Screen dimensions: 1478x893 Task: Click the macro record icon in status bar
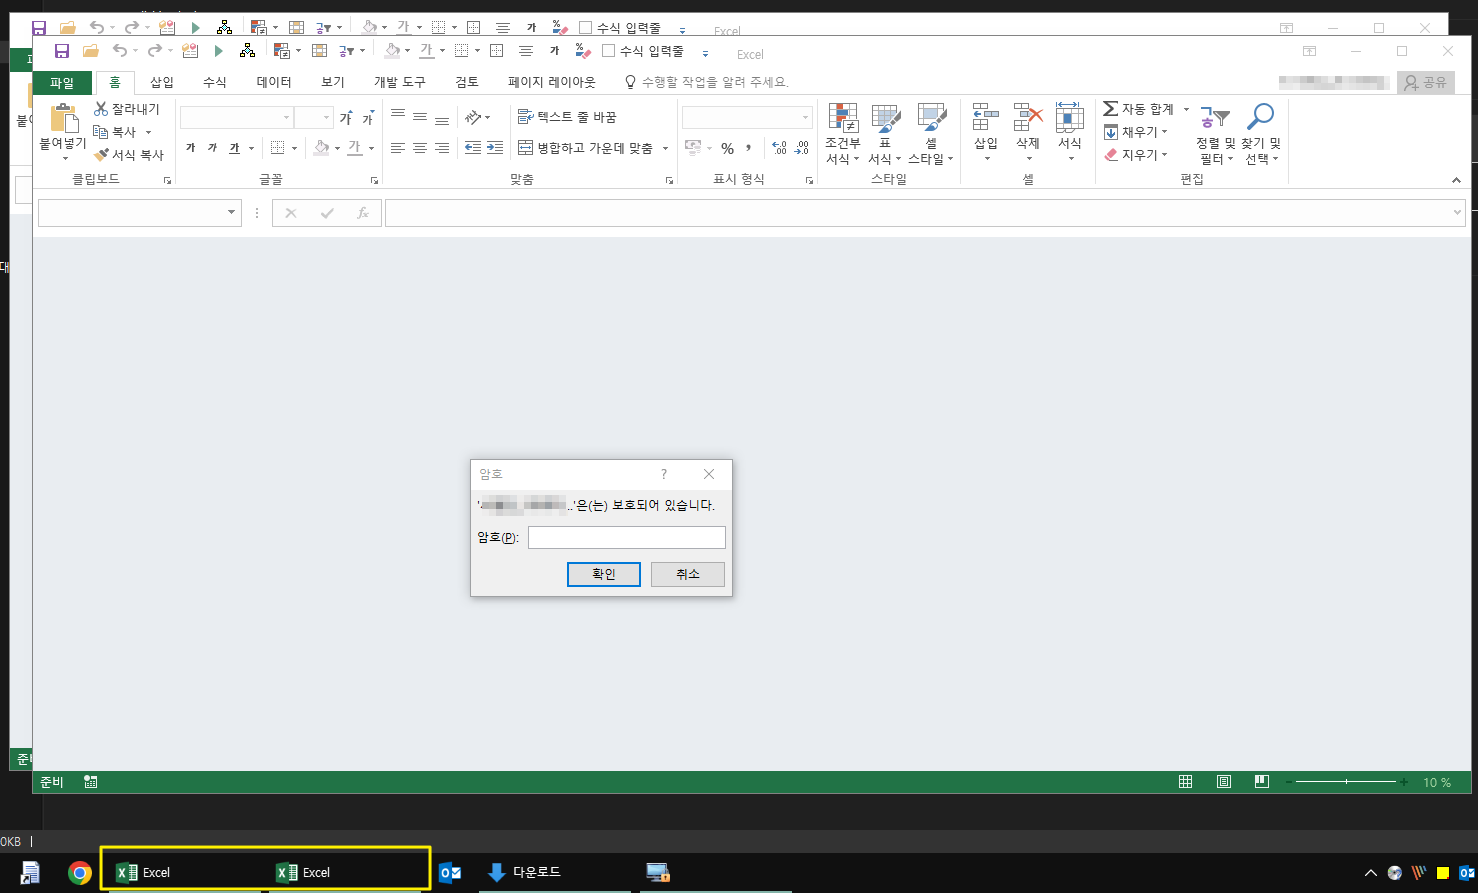(91, 782)
